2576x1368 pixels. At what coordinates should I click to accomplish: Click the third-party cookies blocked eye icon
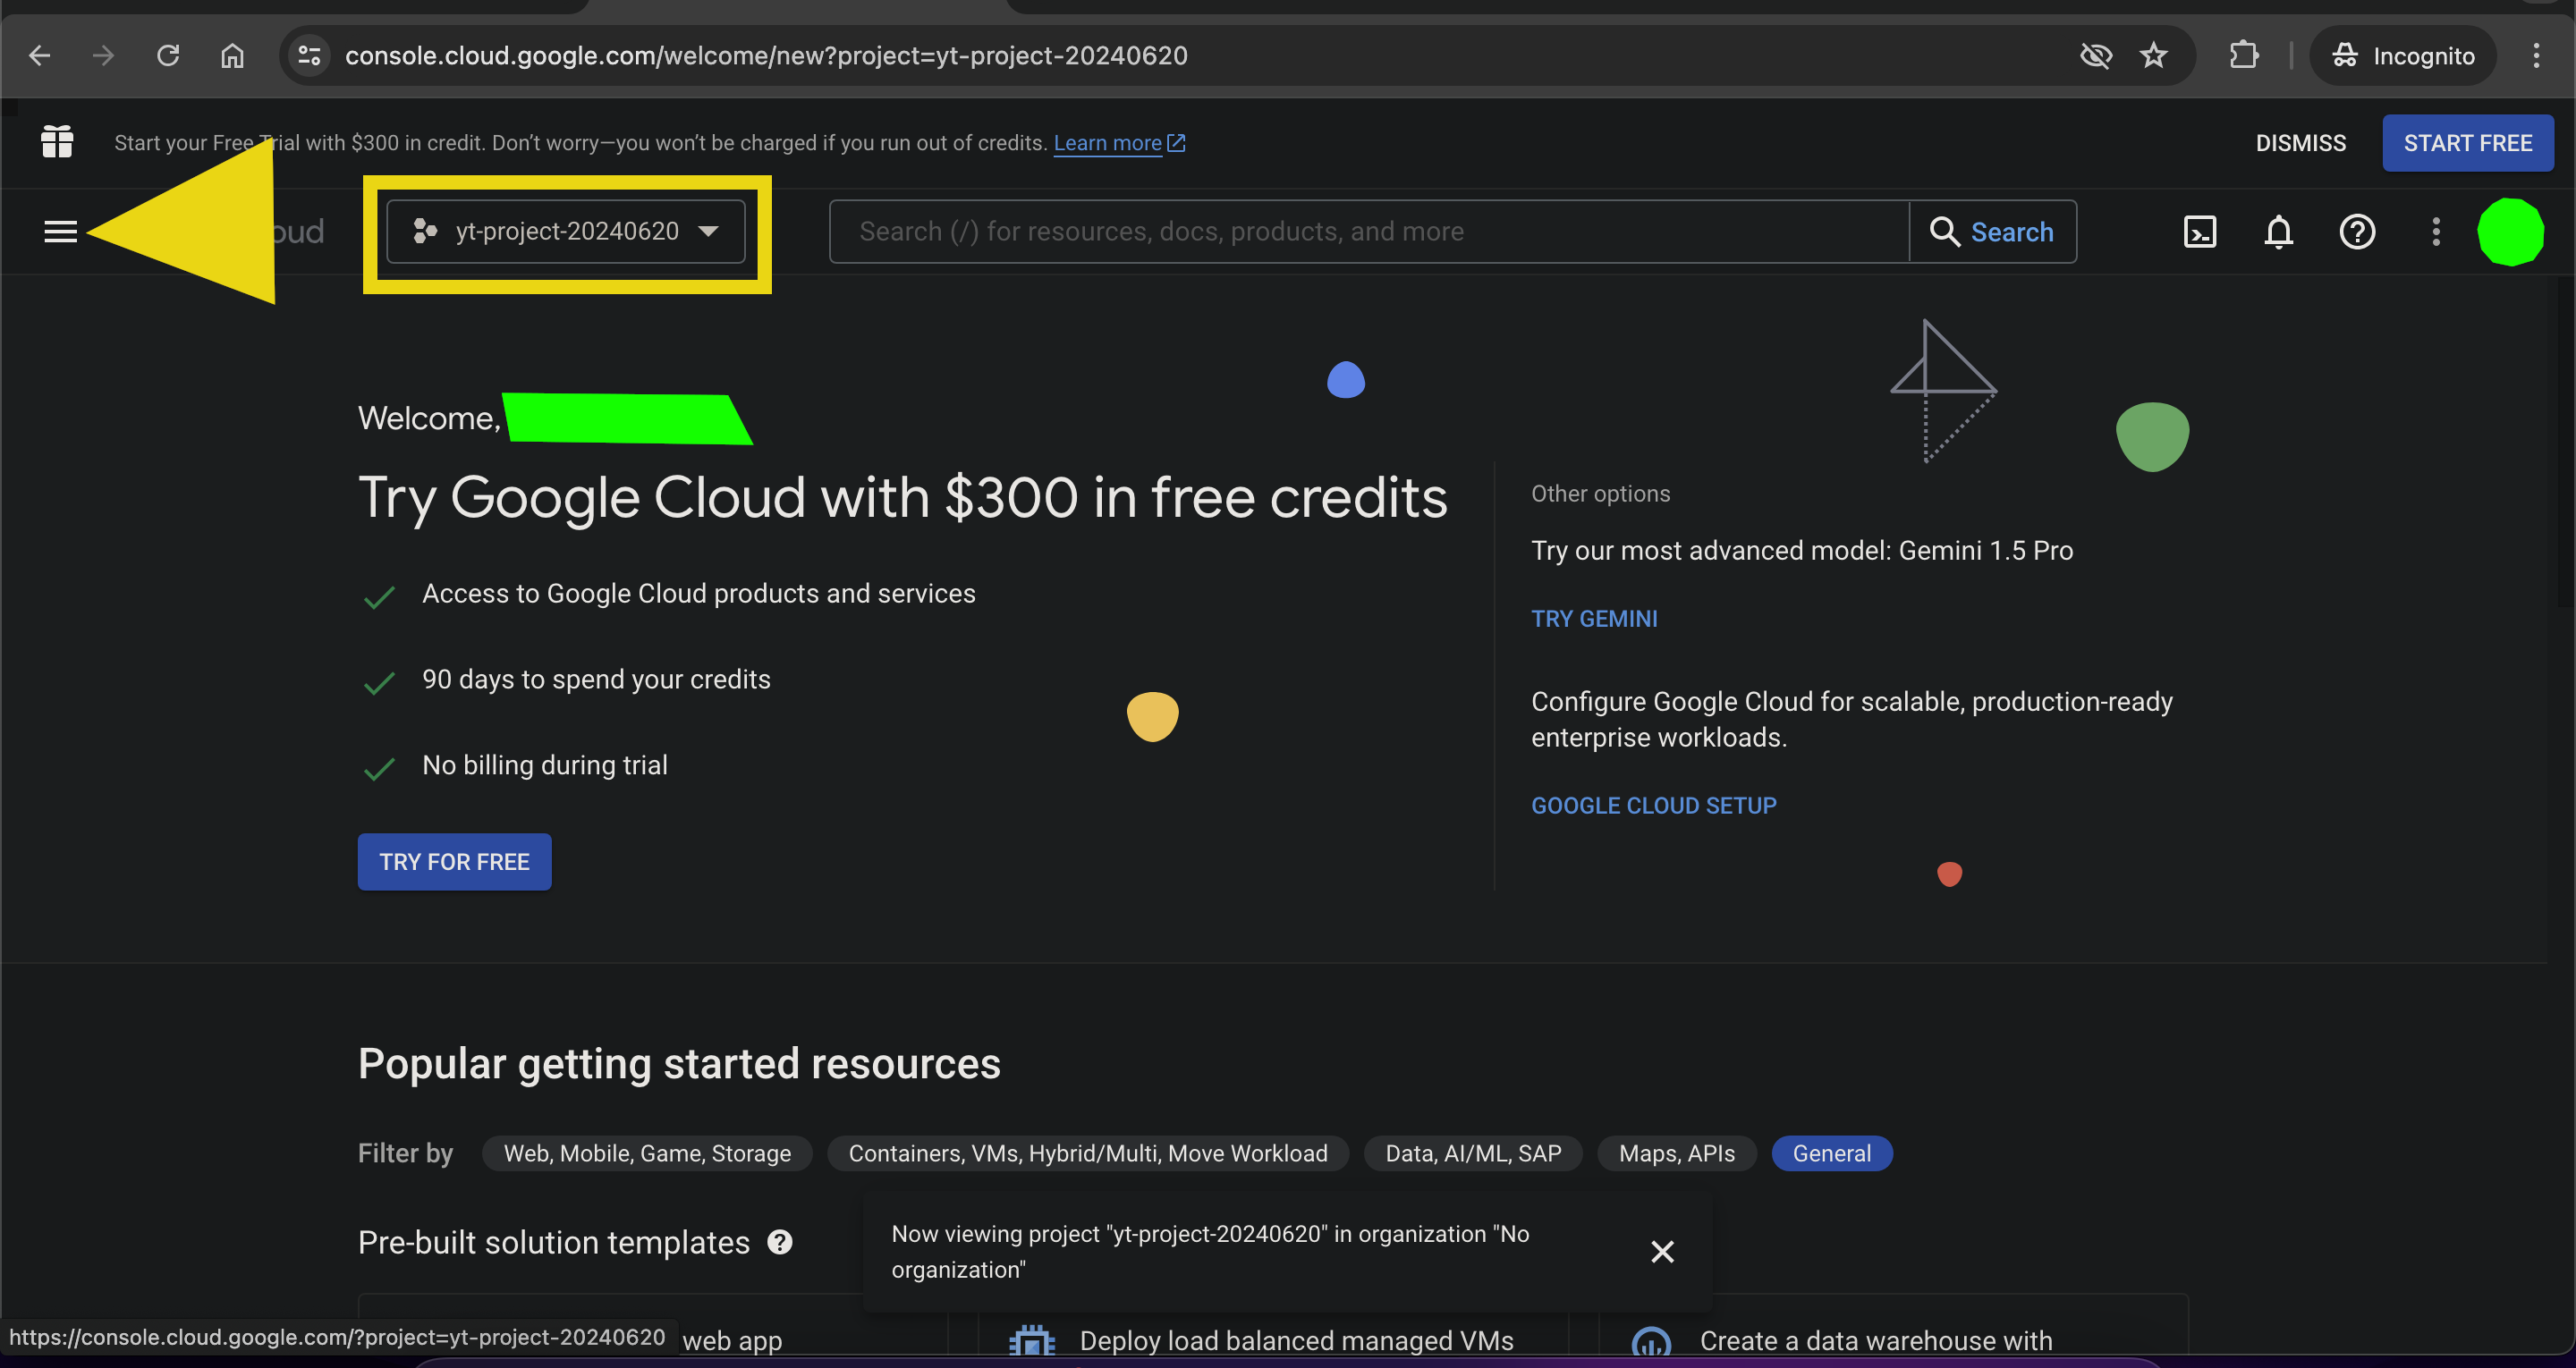pyautogui.click(x=2096, y=56)
